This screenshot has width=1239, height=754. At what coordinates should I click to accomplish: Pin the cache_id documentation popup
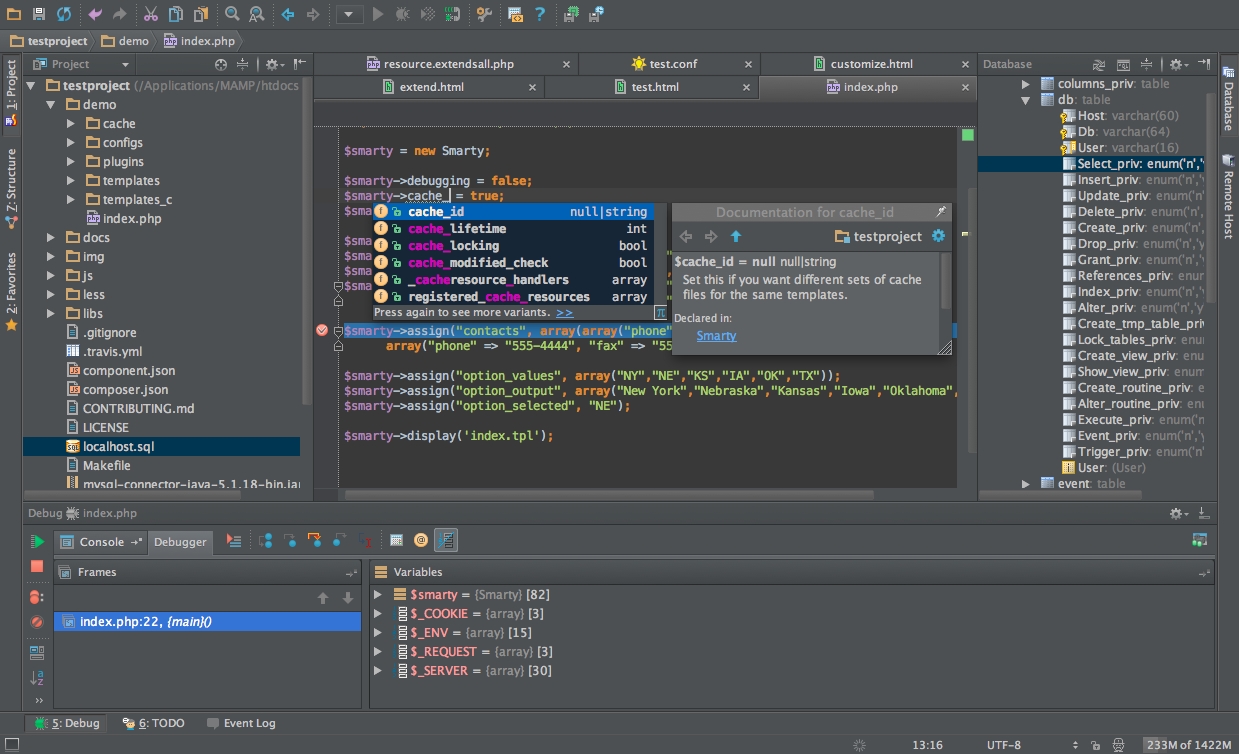(940, 212)
